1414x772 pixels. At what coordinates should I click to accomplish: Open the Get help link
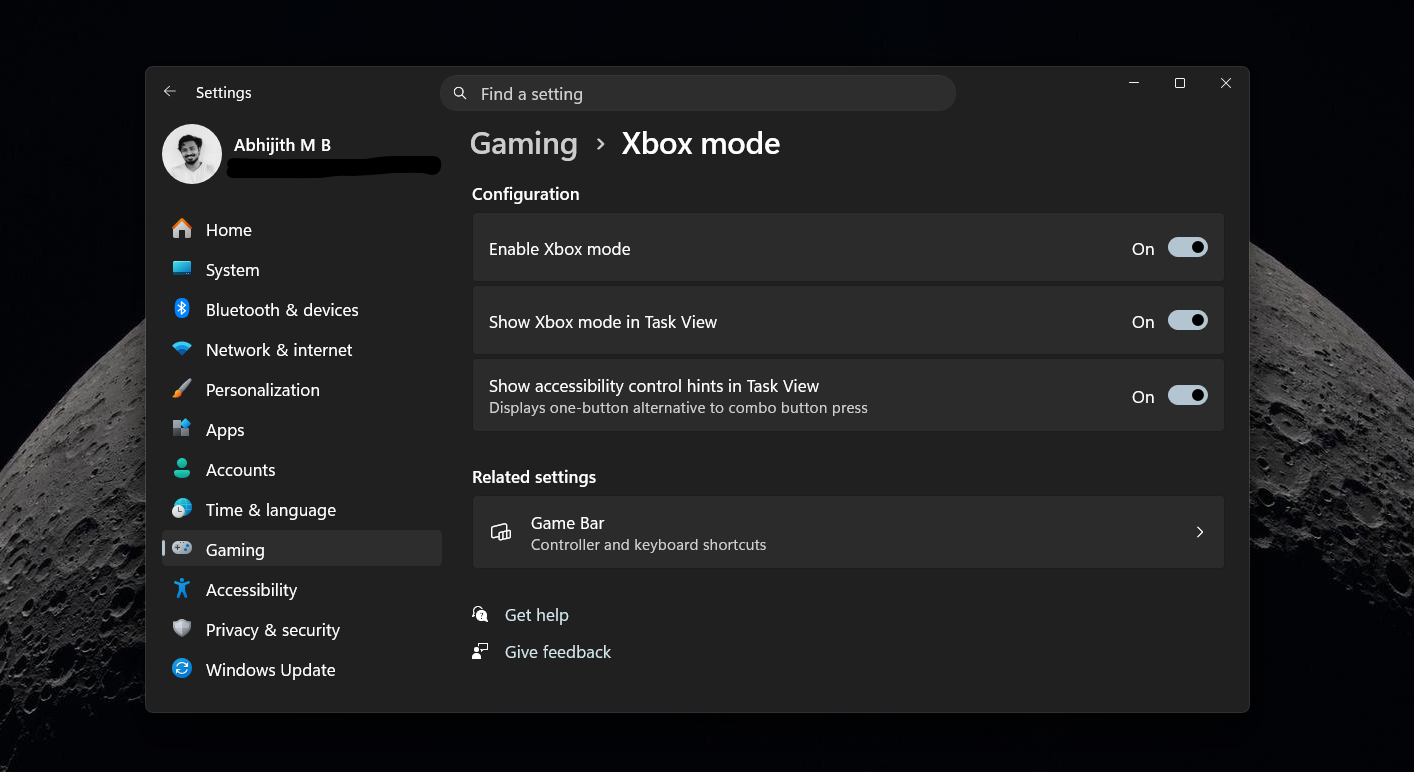coord(536,615)
